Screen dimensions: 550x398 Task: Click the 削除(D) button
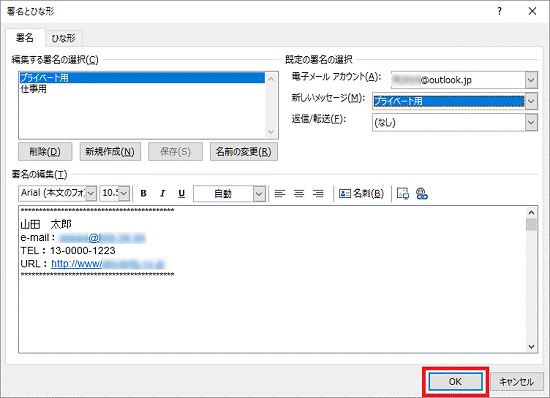coord(45,151)
